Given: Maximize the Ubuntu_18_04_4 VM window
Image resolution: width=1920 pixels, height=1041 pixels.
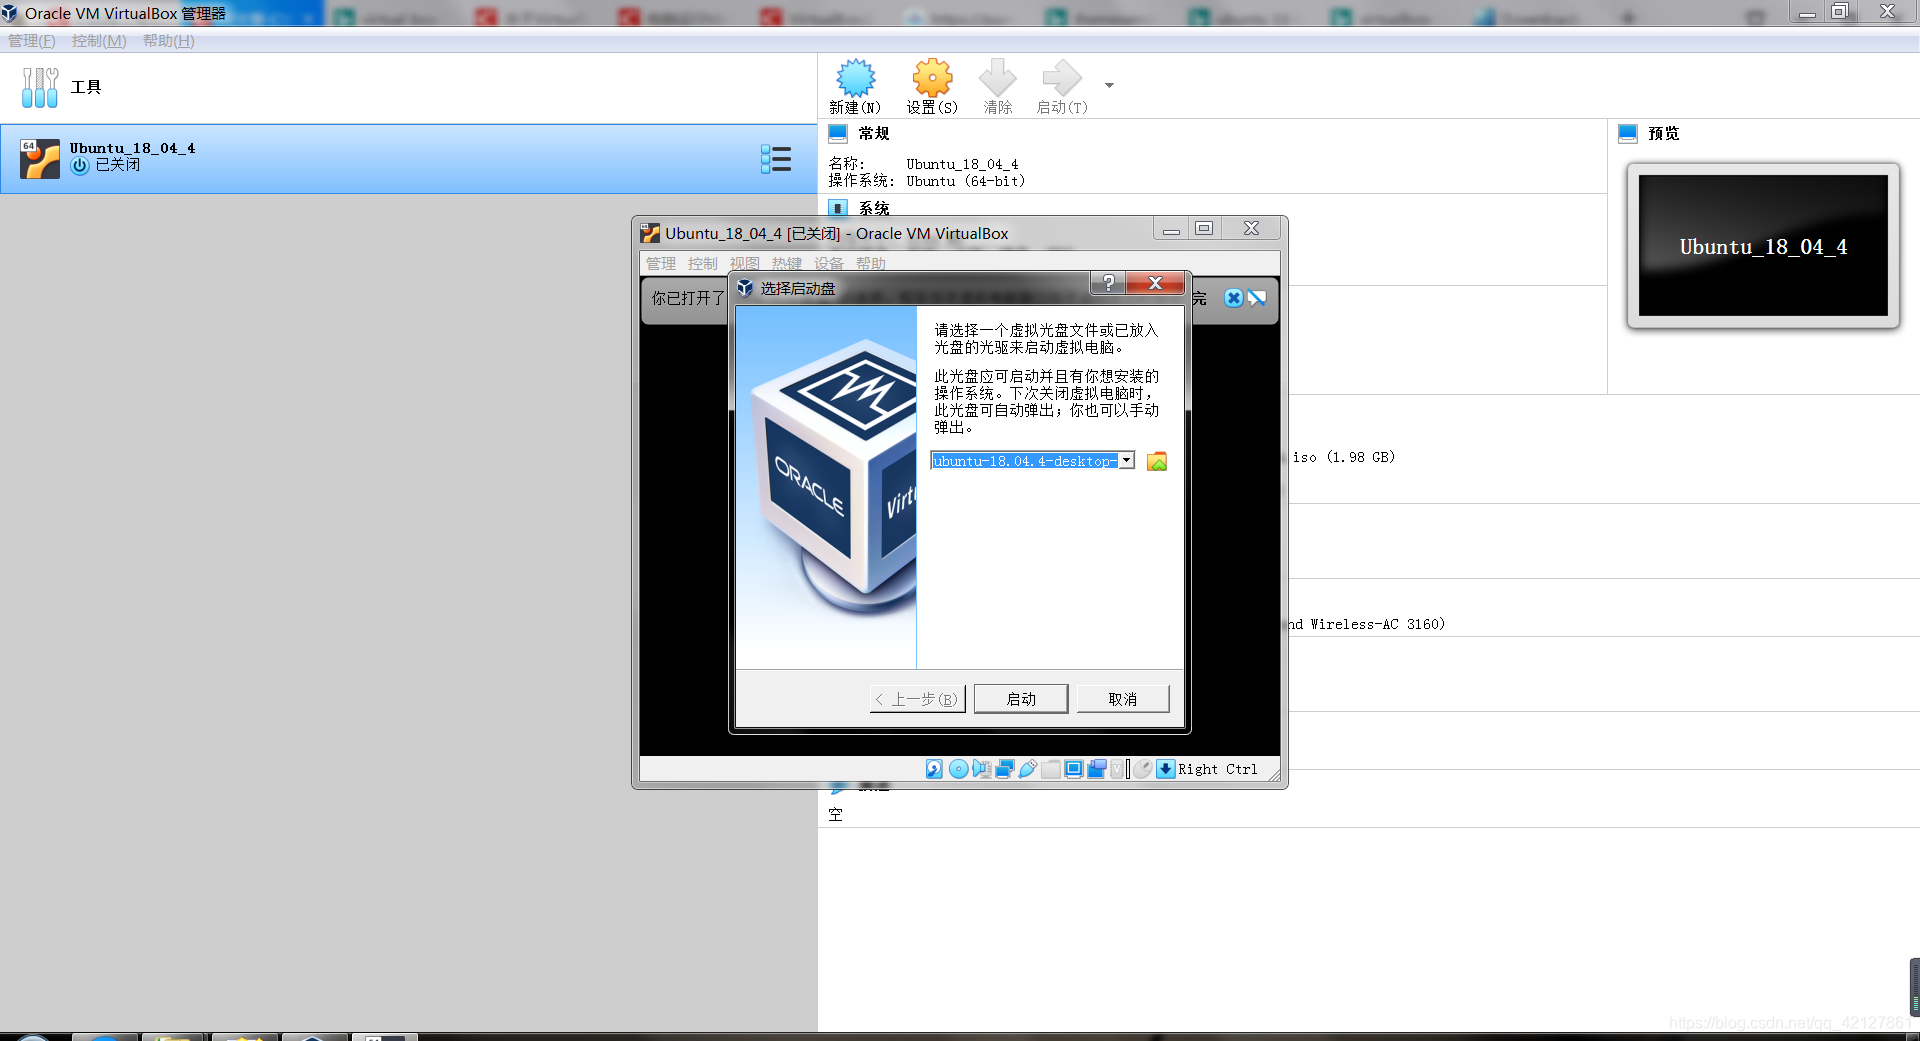Looking at the screenshot, I should click(x=1204, y=229).
